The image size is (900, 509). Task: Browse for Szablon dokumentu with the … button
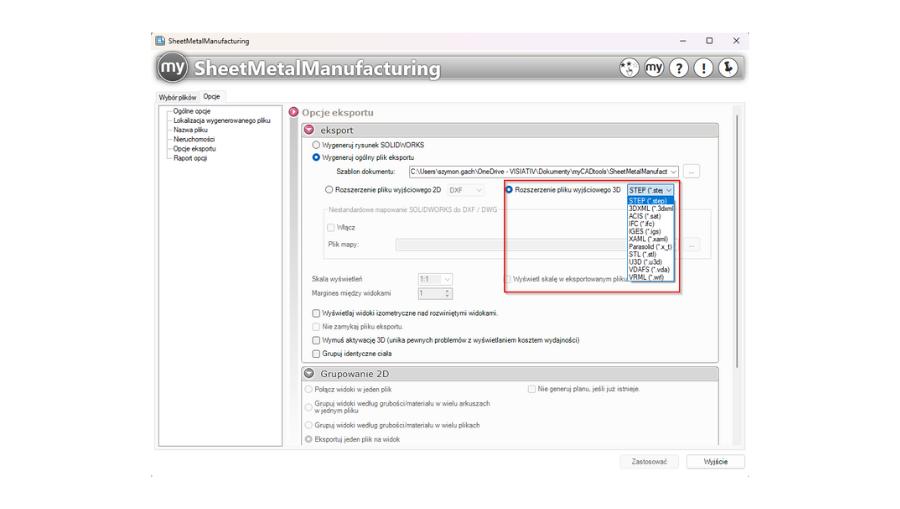point(692,172)
